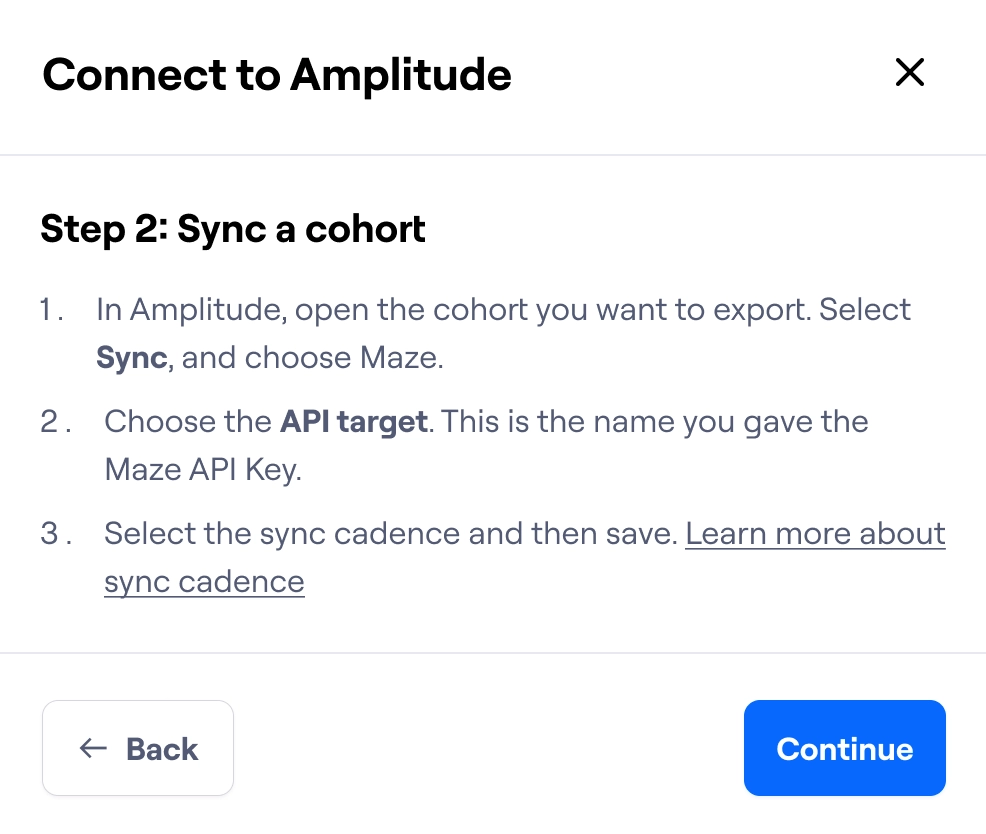The width and height of the screenshot is (986, 834).
Task: Click Learn more about sync cadence
Action: [x=815, y=533]
